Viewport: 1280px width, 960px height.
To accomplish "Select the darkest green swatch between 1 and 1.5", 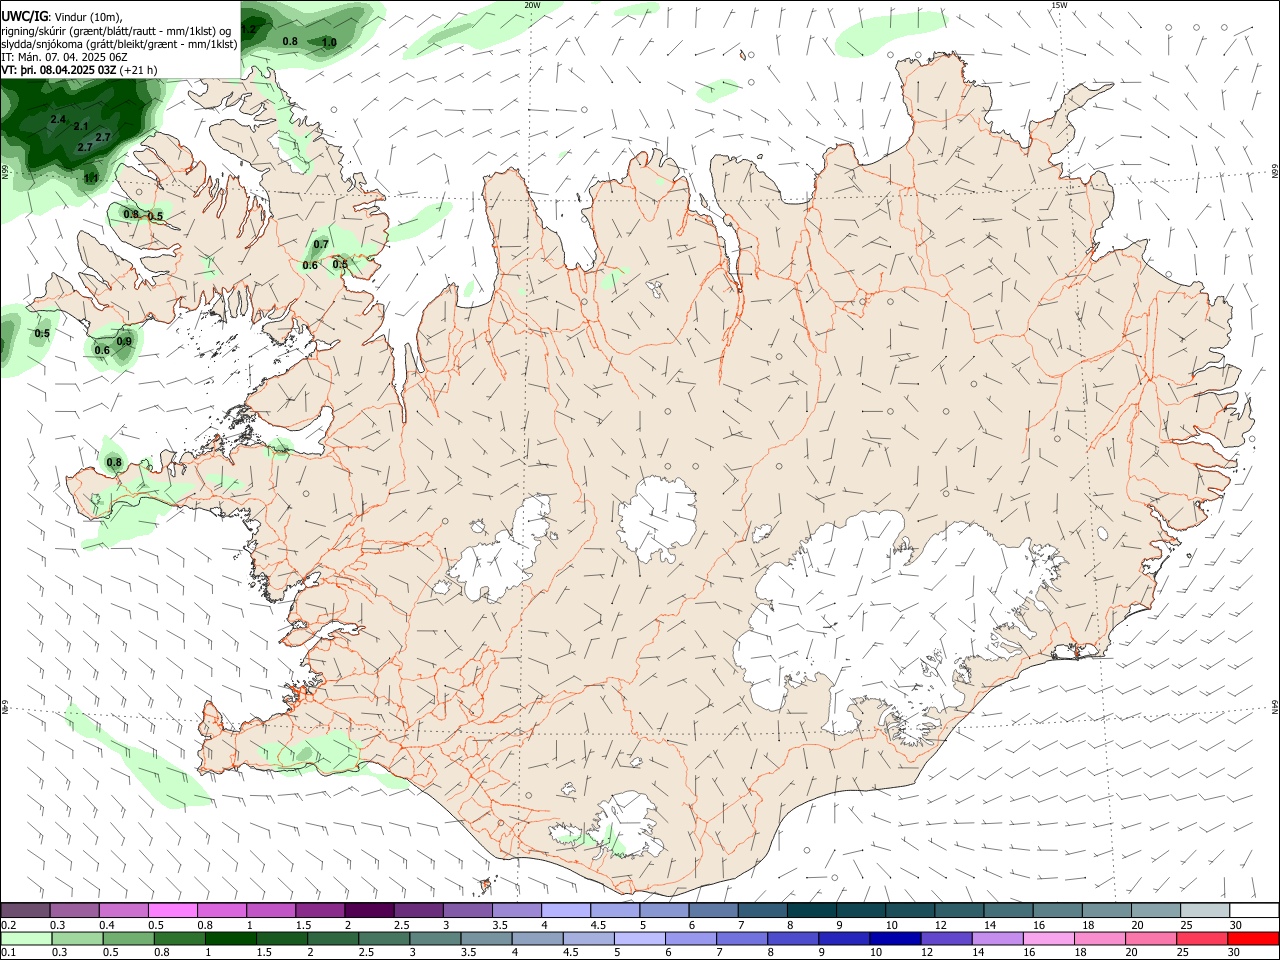I will point(230,939).
